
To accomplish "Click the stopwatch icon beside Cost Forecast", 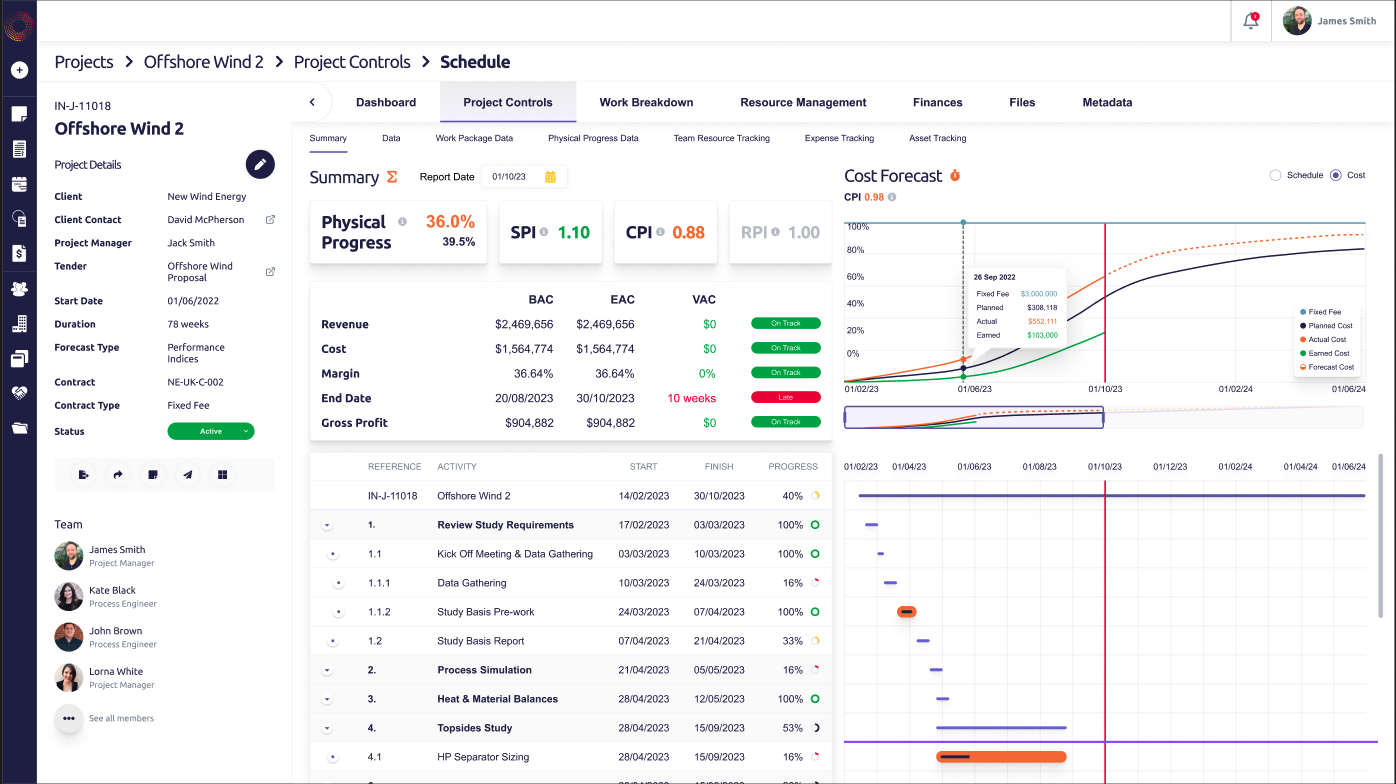I will [955, 176].
